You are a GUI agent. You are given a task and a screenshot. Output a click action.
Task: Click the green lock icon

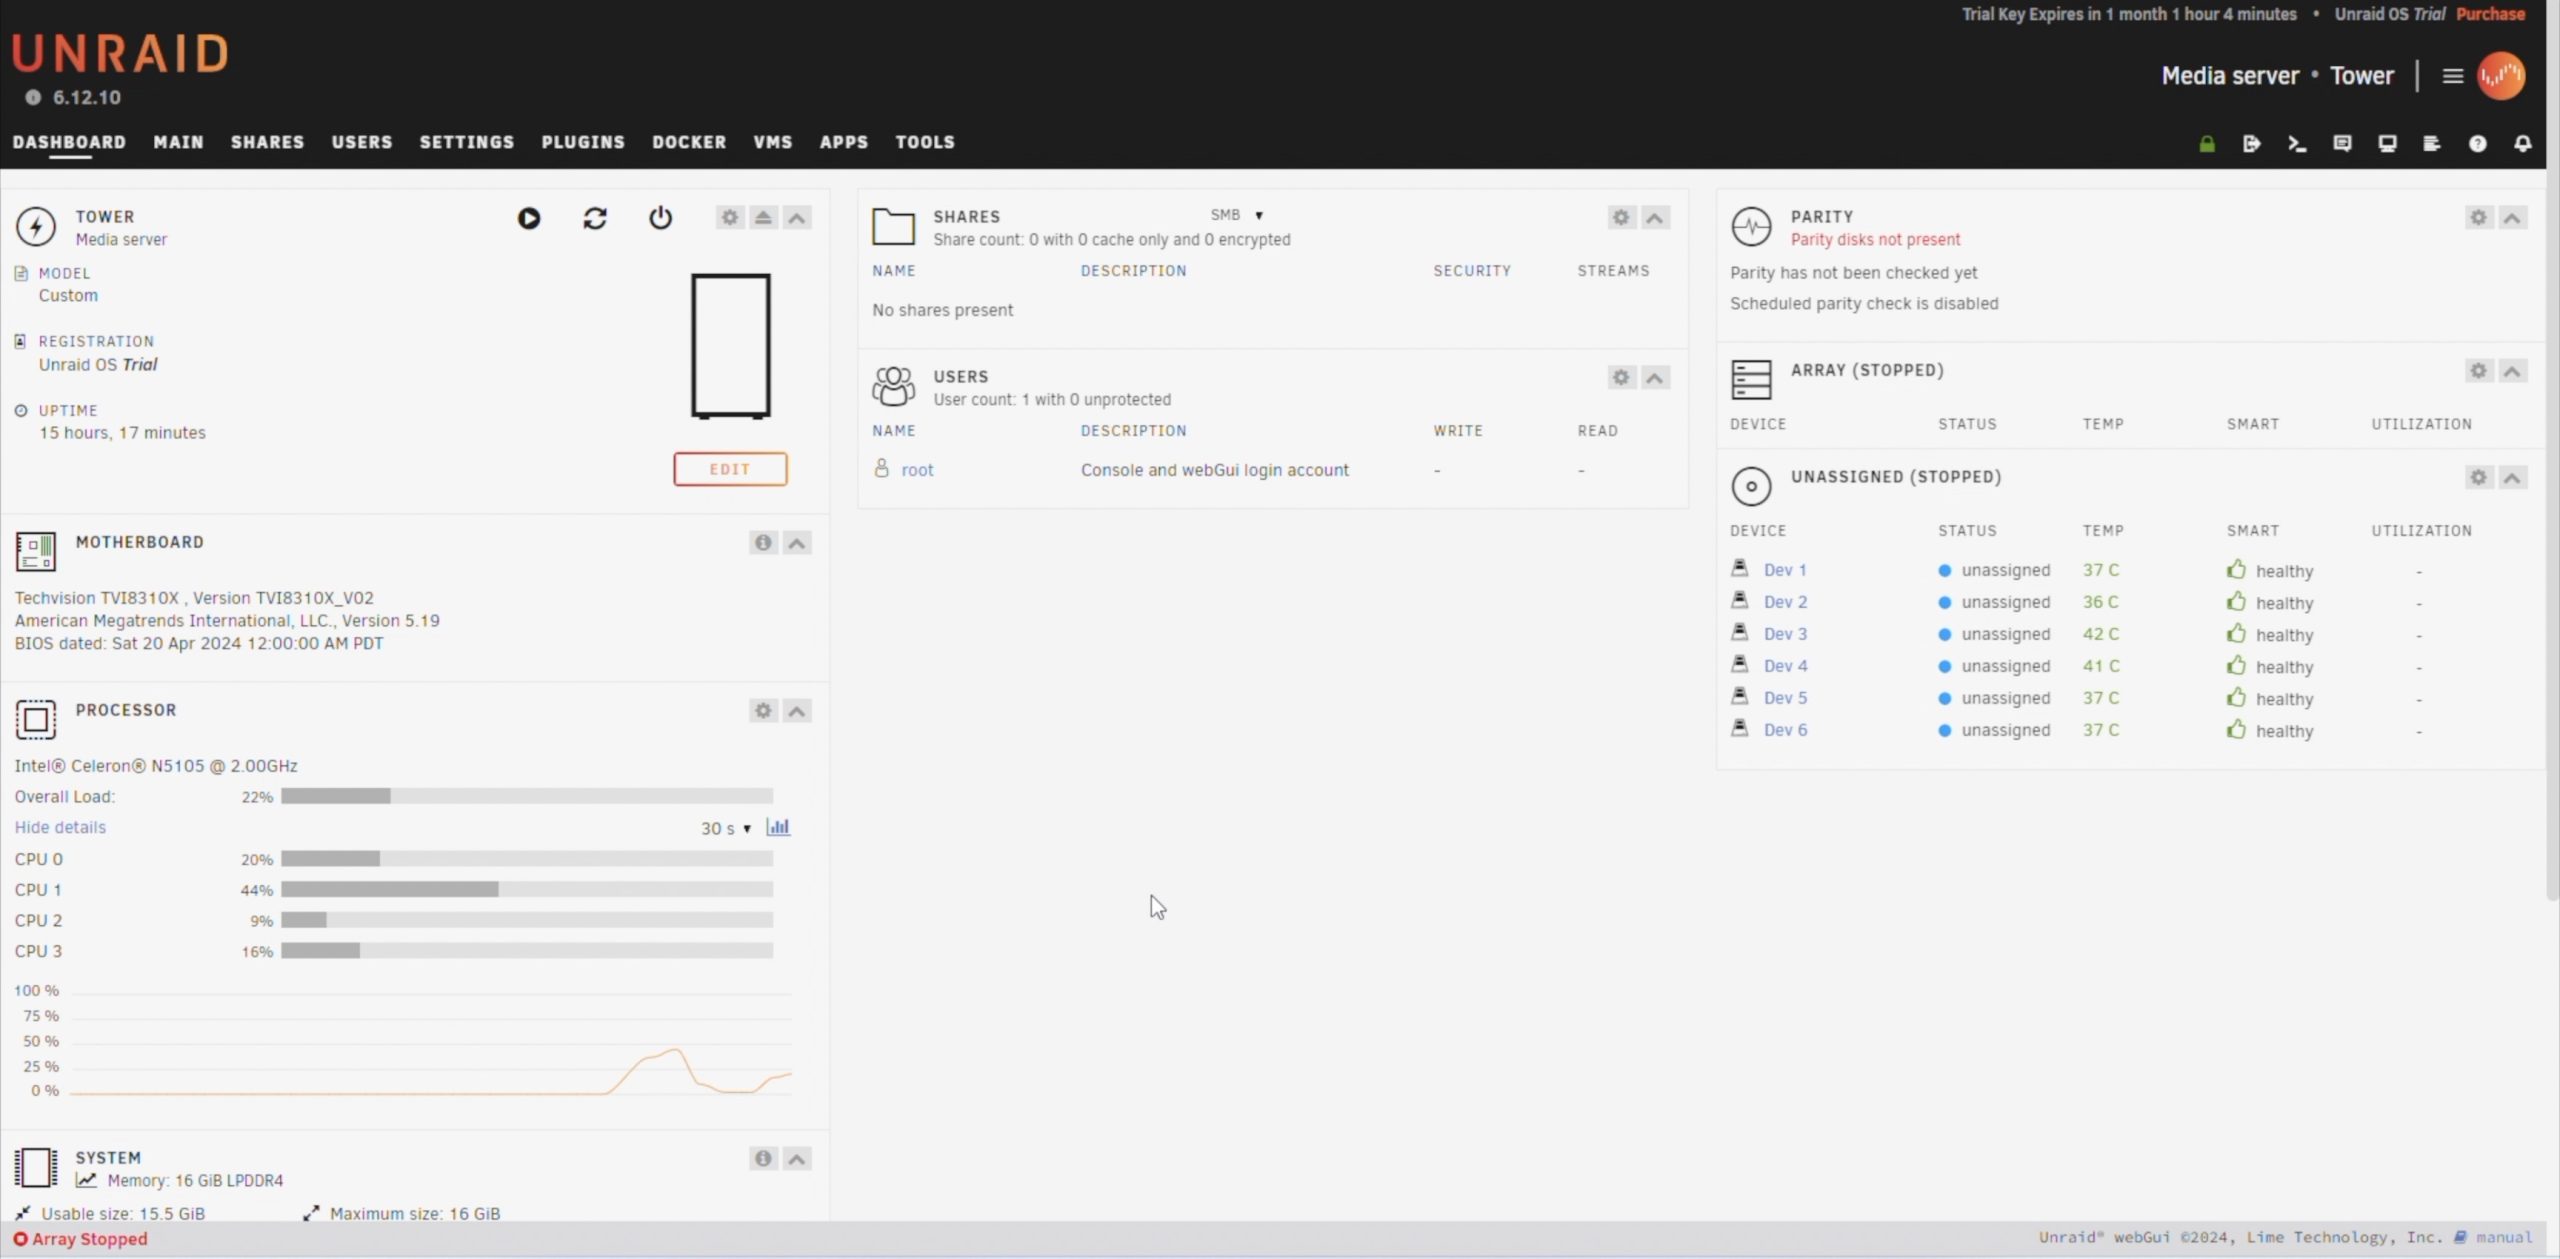click(x=2207, y=144)
